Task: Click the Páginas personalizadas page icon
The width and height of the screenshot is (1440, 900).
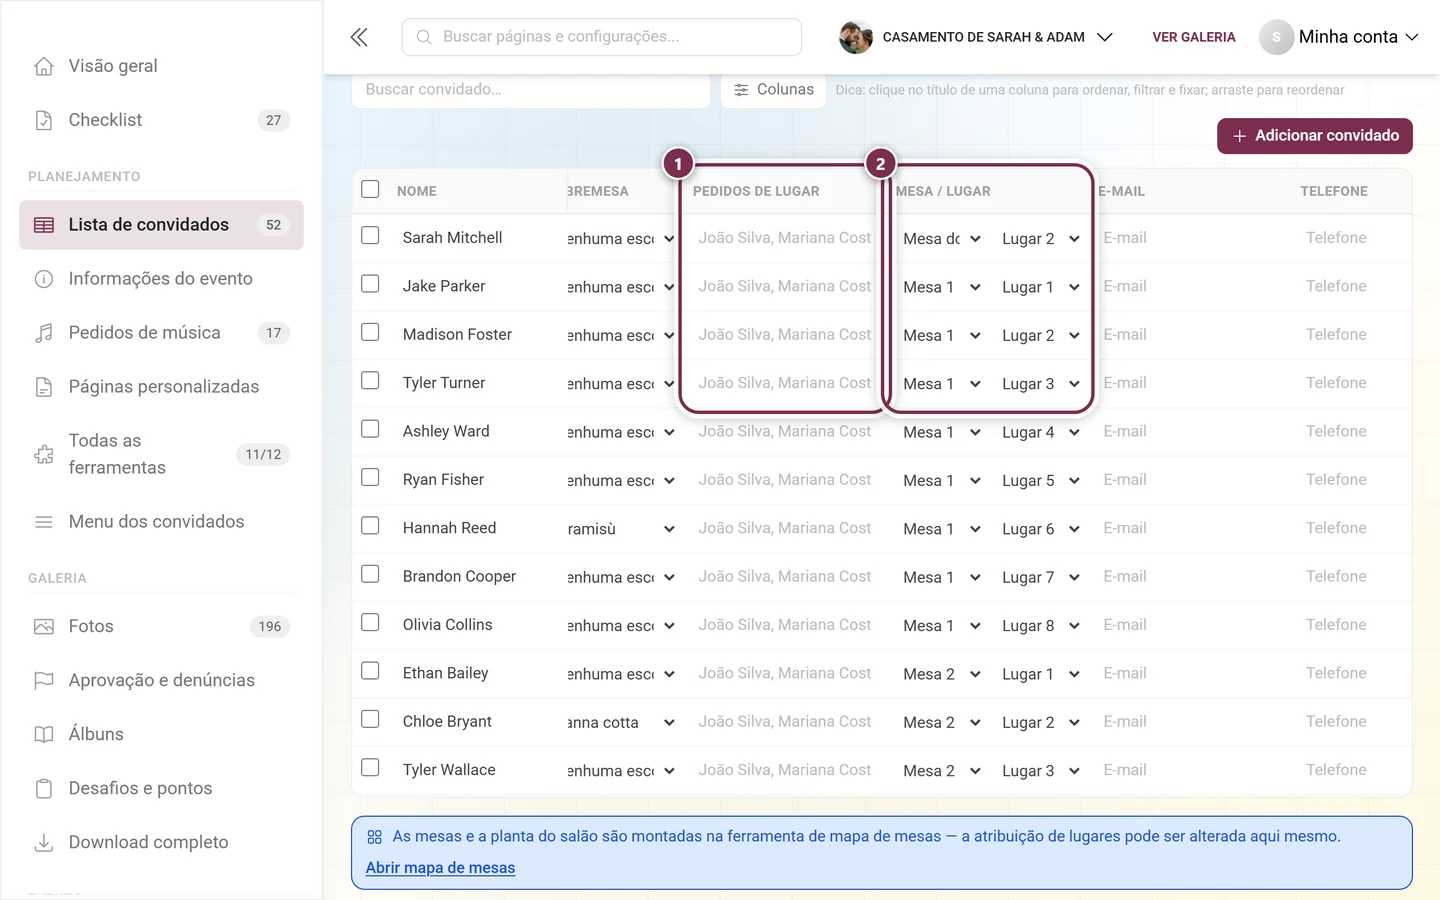Action: 44,387
